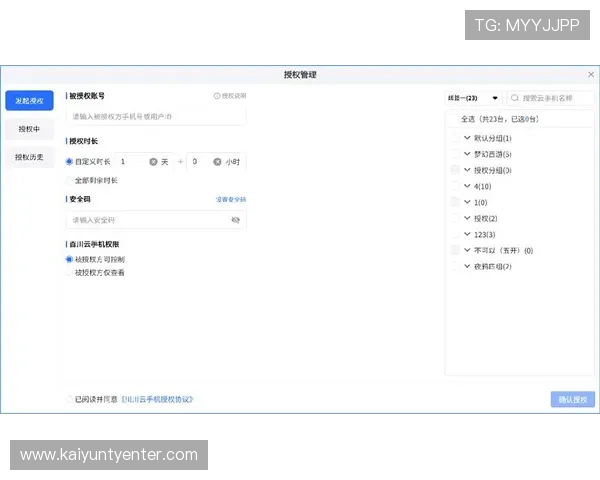The height and width of the screenshot is (480, 600).
Task: Check the 4(10) group checkbox
Action: 455,186
